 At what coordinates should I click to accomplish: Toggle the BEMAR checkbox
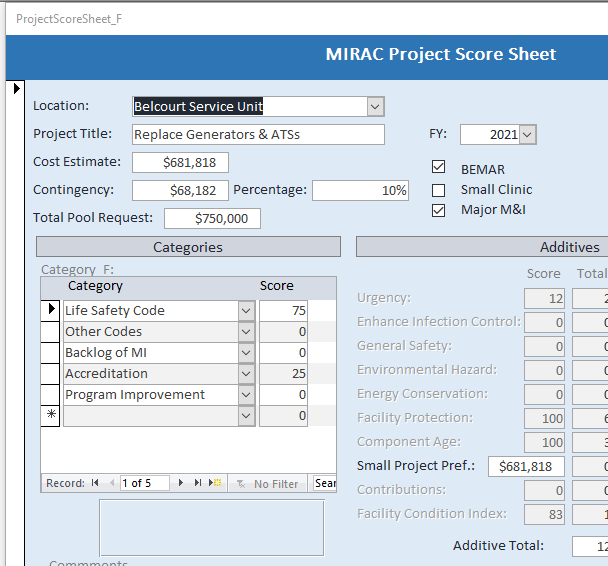tap(438, 167)
